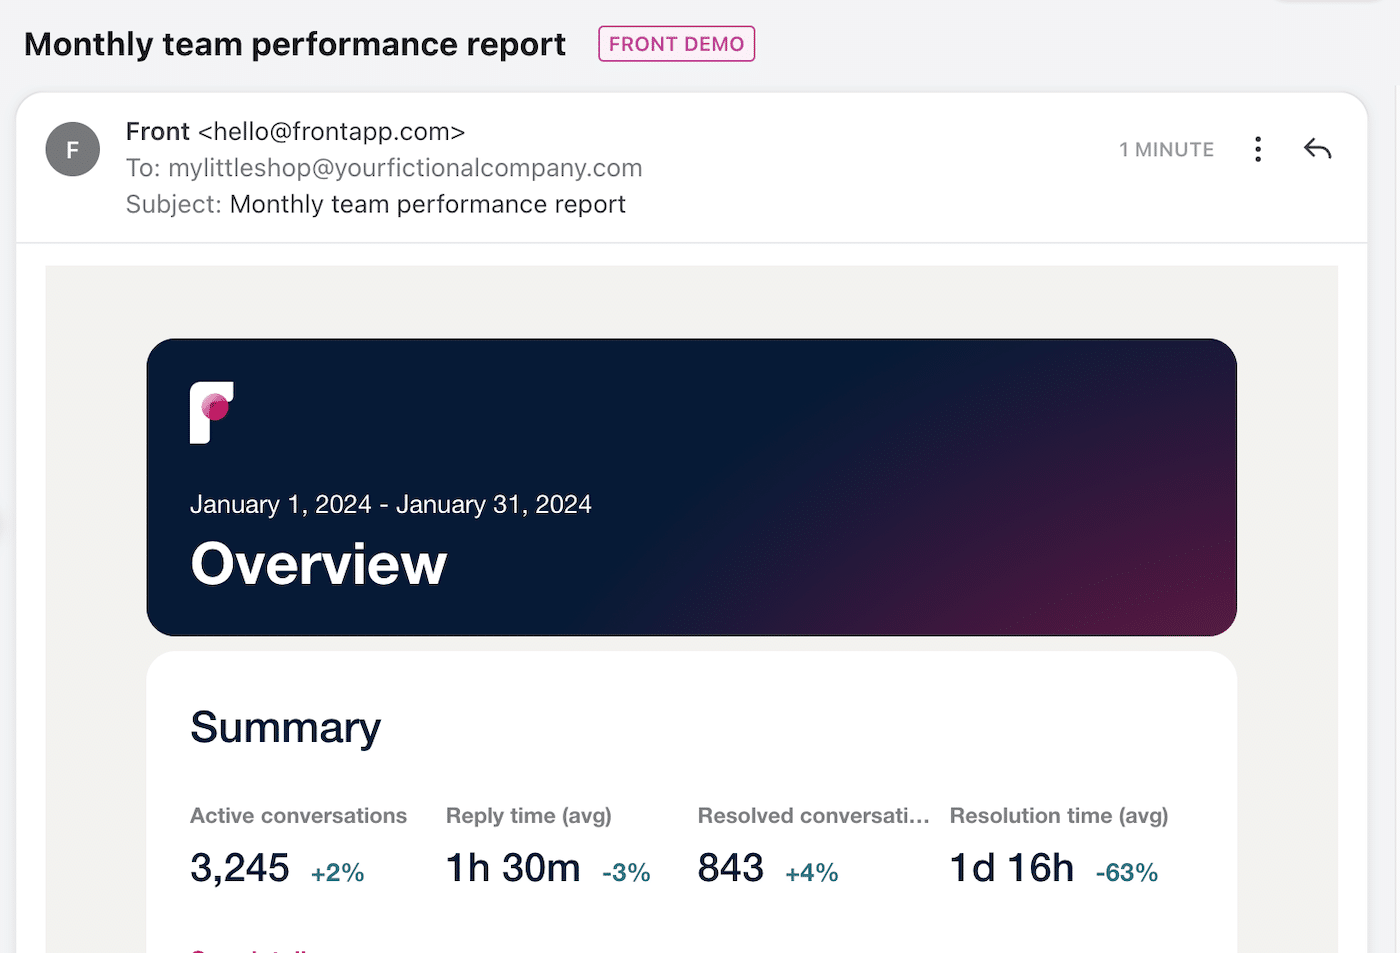
Task: Click the January 1 - January 31 date range
Action: pyautogui.click(x=391, y=504)
